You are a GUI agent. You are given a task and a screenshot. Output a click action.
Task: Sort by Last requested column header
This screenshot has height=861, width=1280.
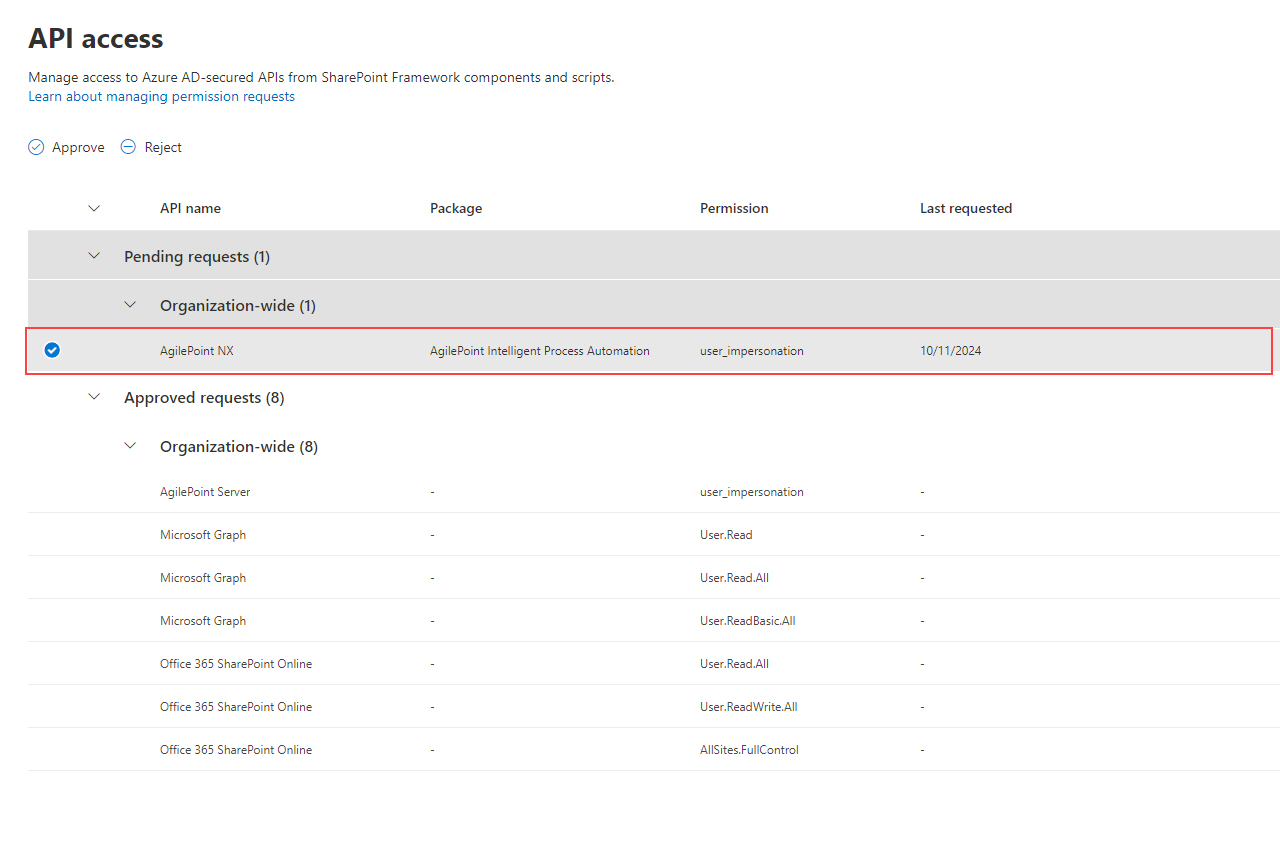click(x=966, y=208)
